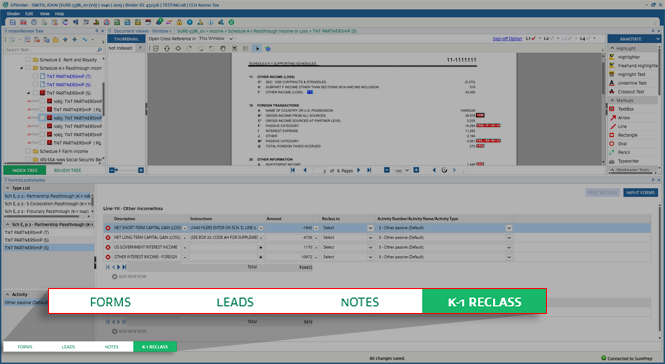Check the Schedule F Farm Income checkbox
The image size is (665, 364).
28,151
